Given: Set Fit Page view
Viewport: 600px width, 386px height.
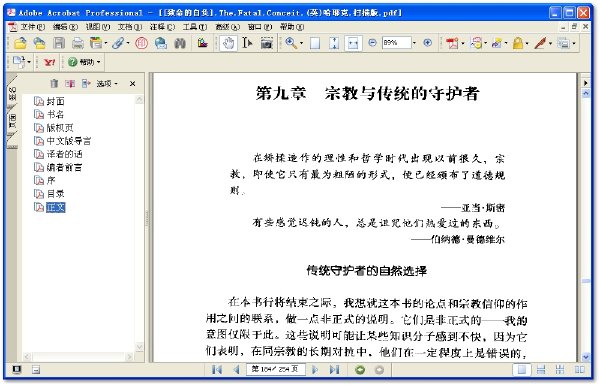Looking at the screenshot, I should coord(334,43).
